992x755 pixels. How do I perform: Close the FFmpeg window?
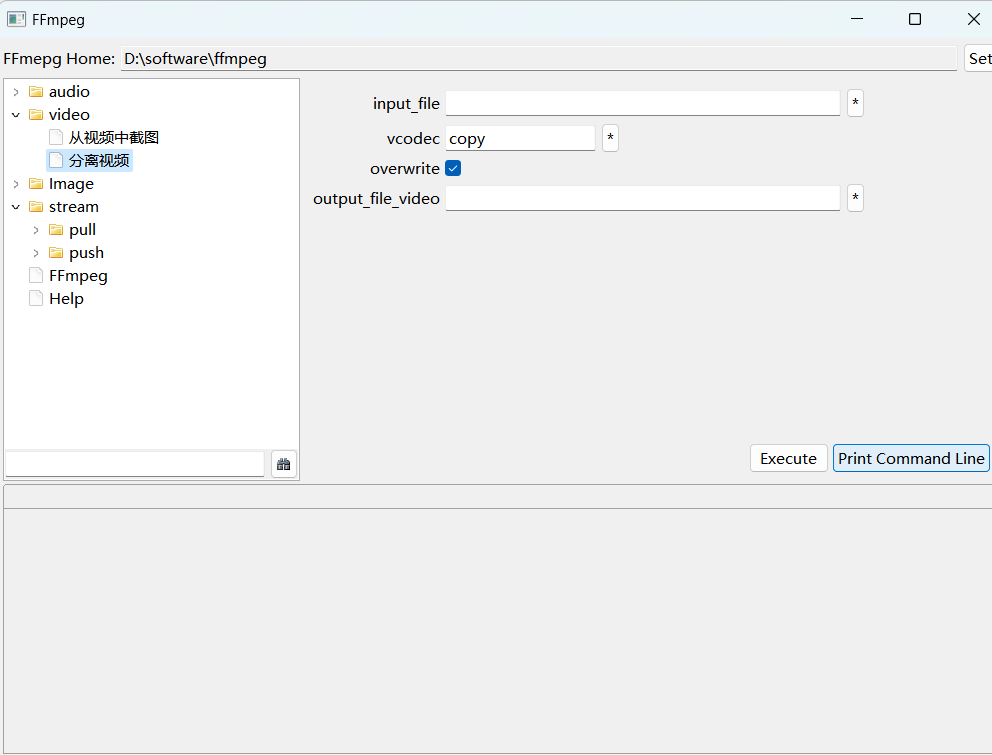[x=974, y=19]
